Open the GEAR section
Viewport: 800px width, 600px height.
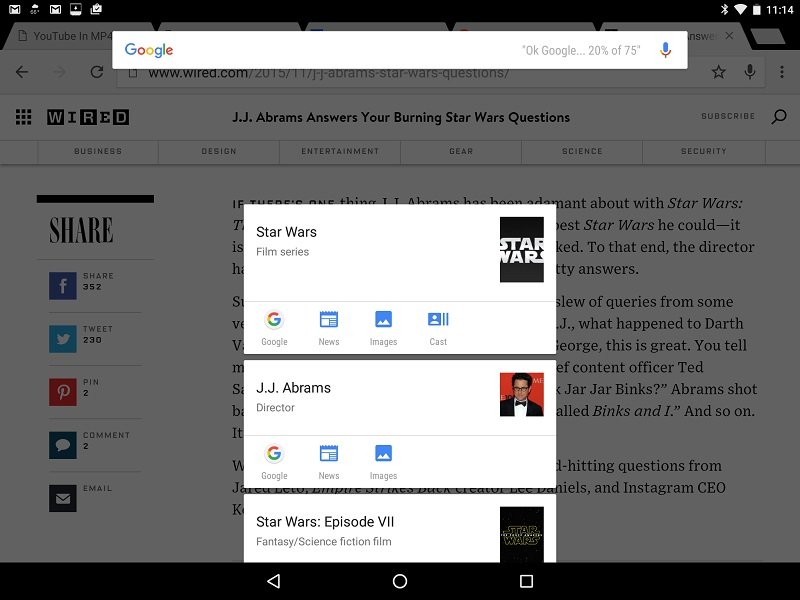(x=461, y=152)
